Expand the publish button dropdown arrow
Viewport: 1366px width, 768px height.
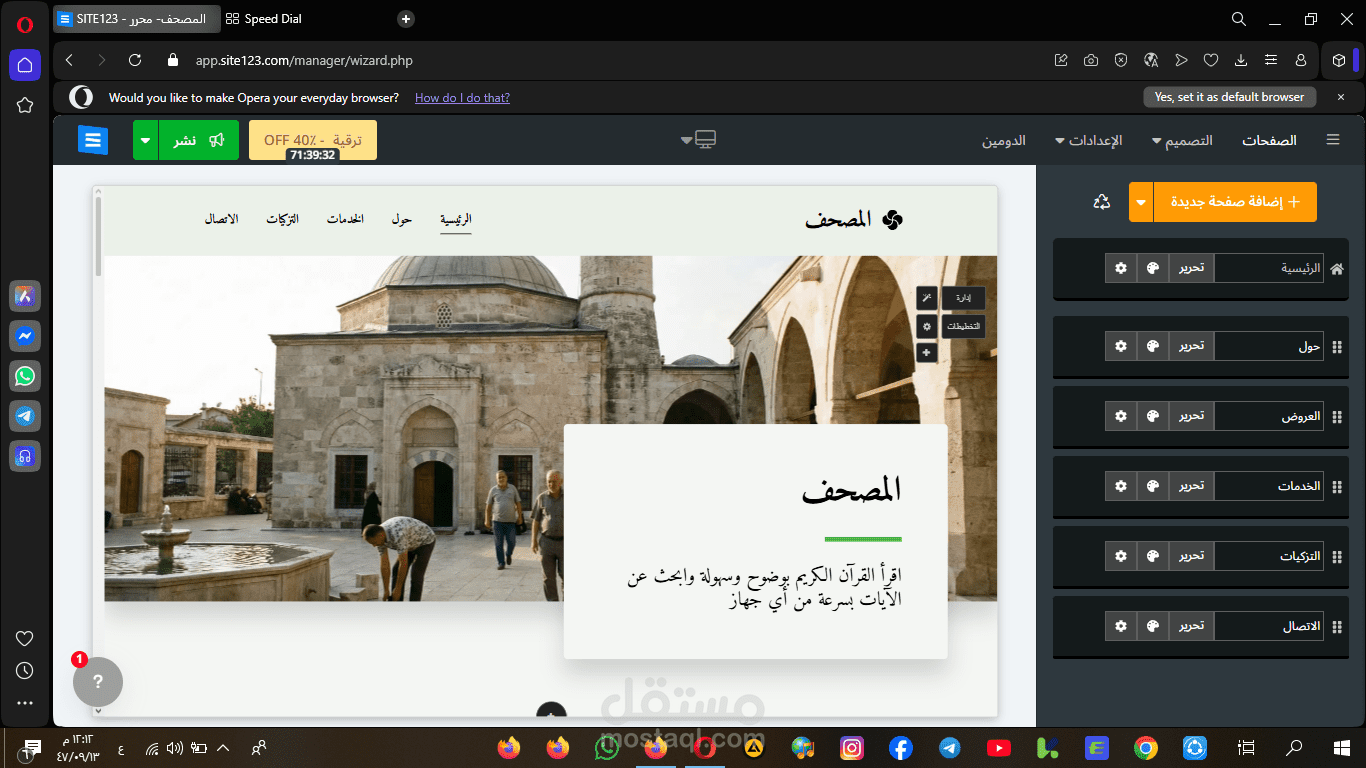146,140
